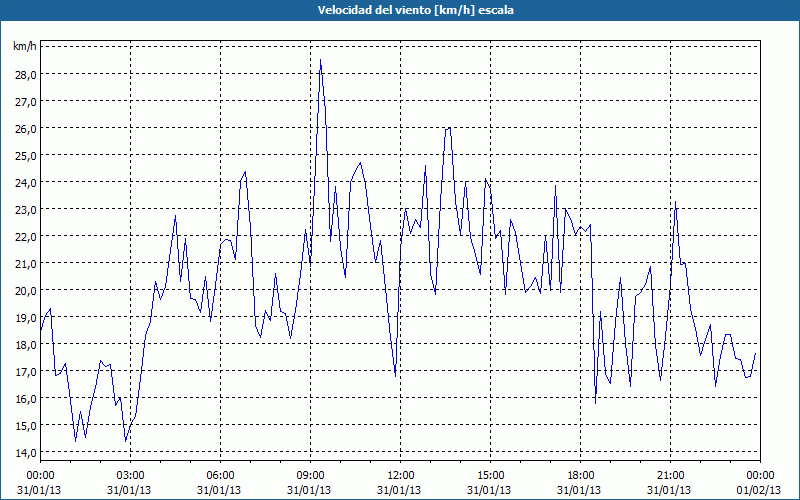Click the 12:00 time label

pyautogui.click(x=401, y=476)
